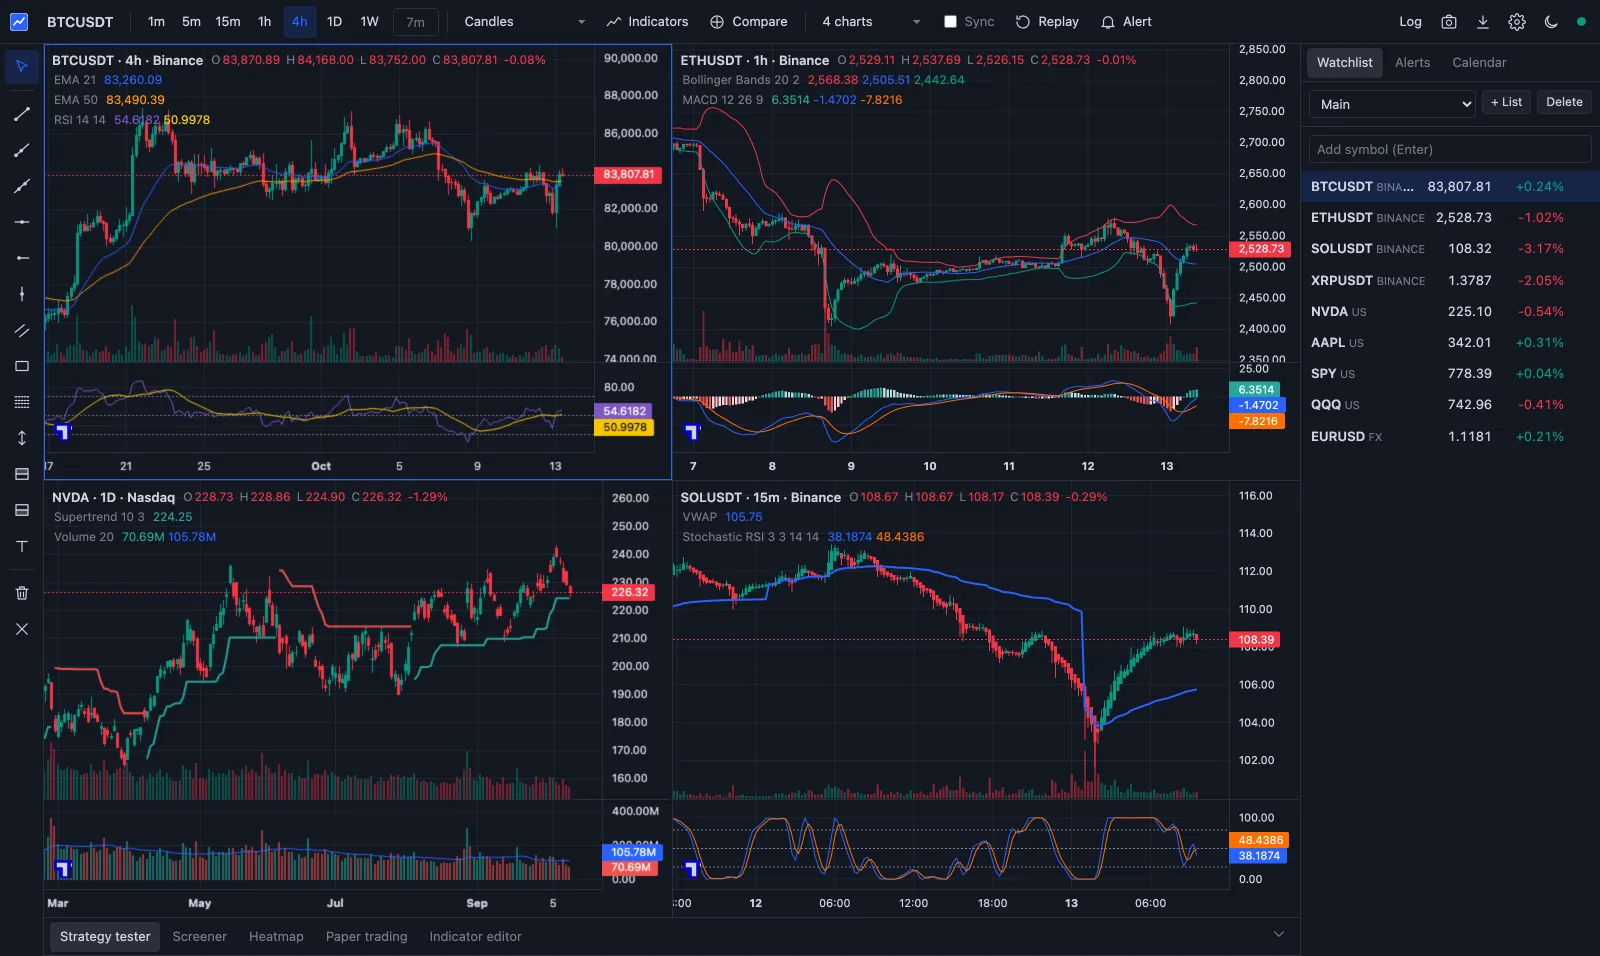Select NVDA row in watchlist
1600x956 pixels.
1450,312
